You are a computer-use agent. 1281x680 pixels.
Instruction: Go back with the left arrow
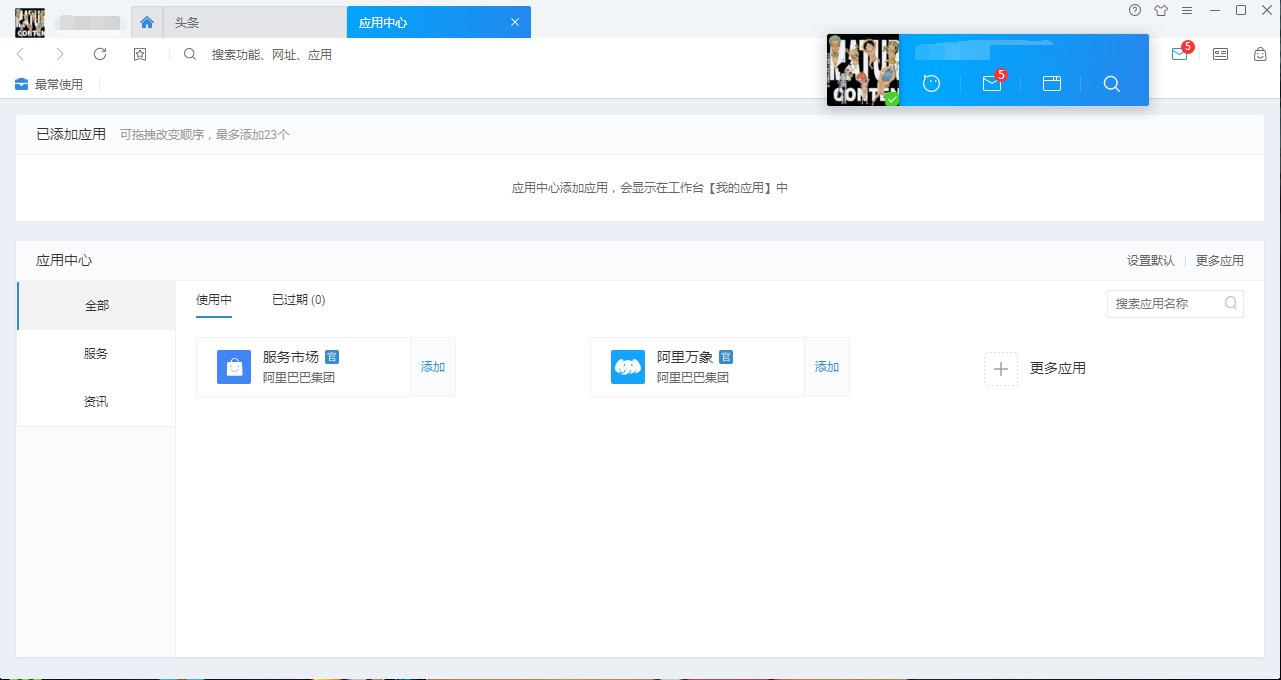coord(20,54)
